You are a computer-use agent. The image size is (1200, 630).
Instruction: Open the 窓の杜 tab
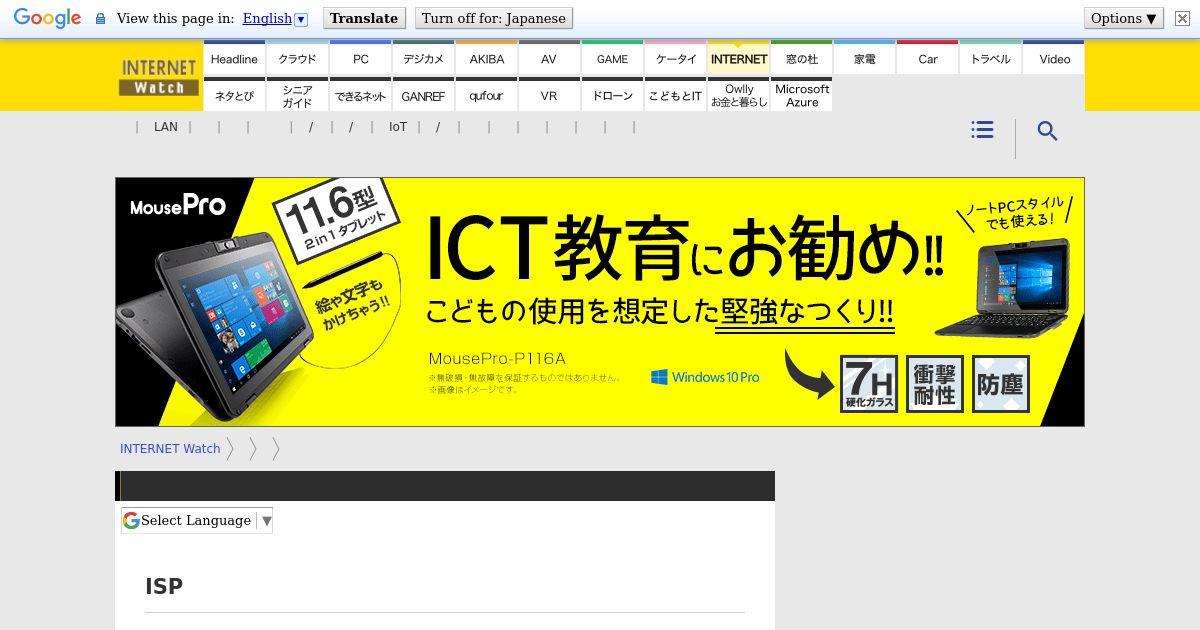click(x=801, y=58)
